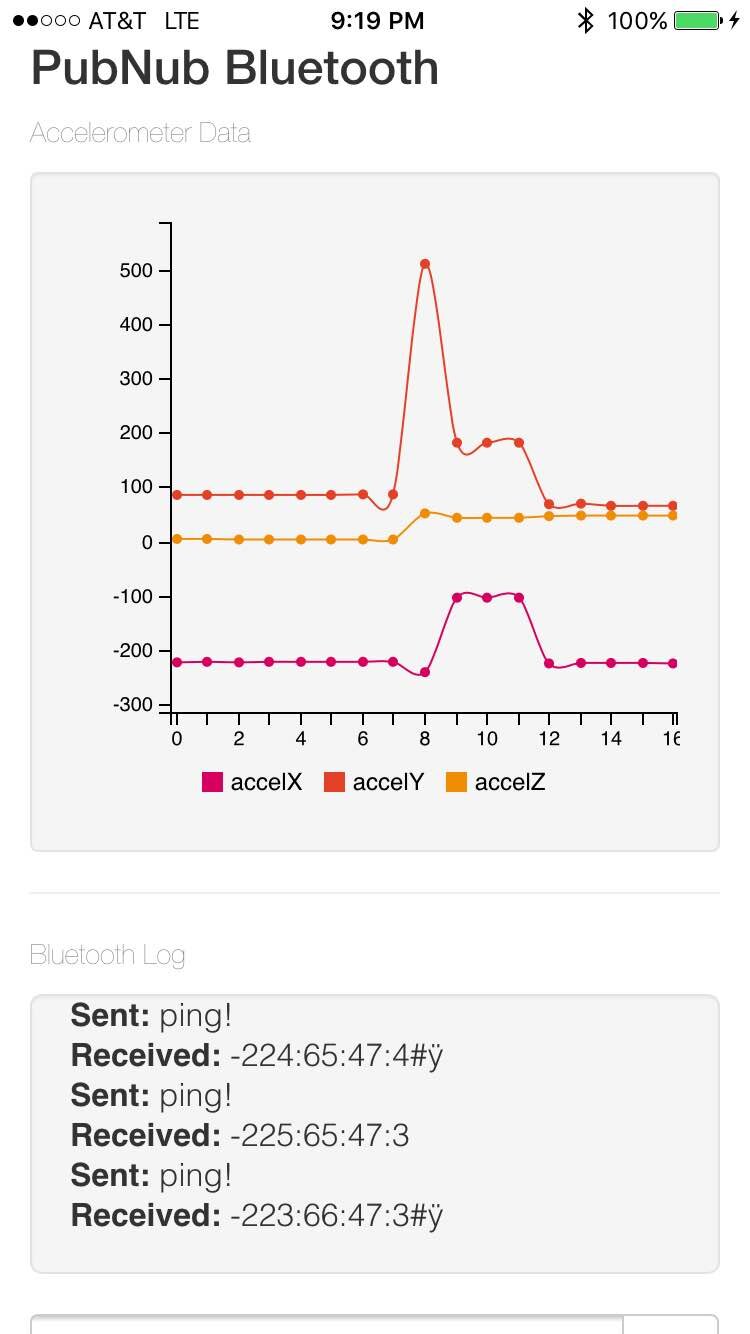Screen dimensions: 750x1334
Task: Tap the accelZ data point at x=8
Action: pyautogui.click(x=425, y=513)
